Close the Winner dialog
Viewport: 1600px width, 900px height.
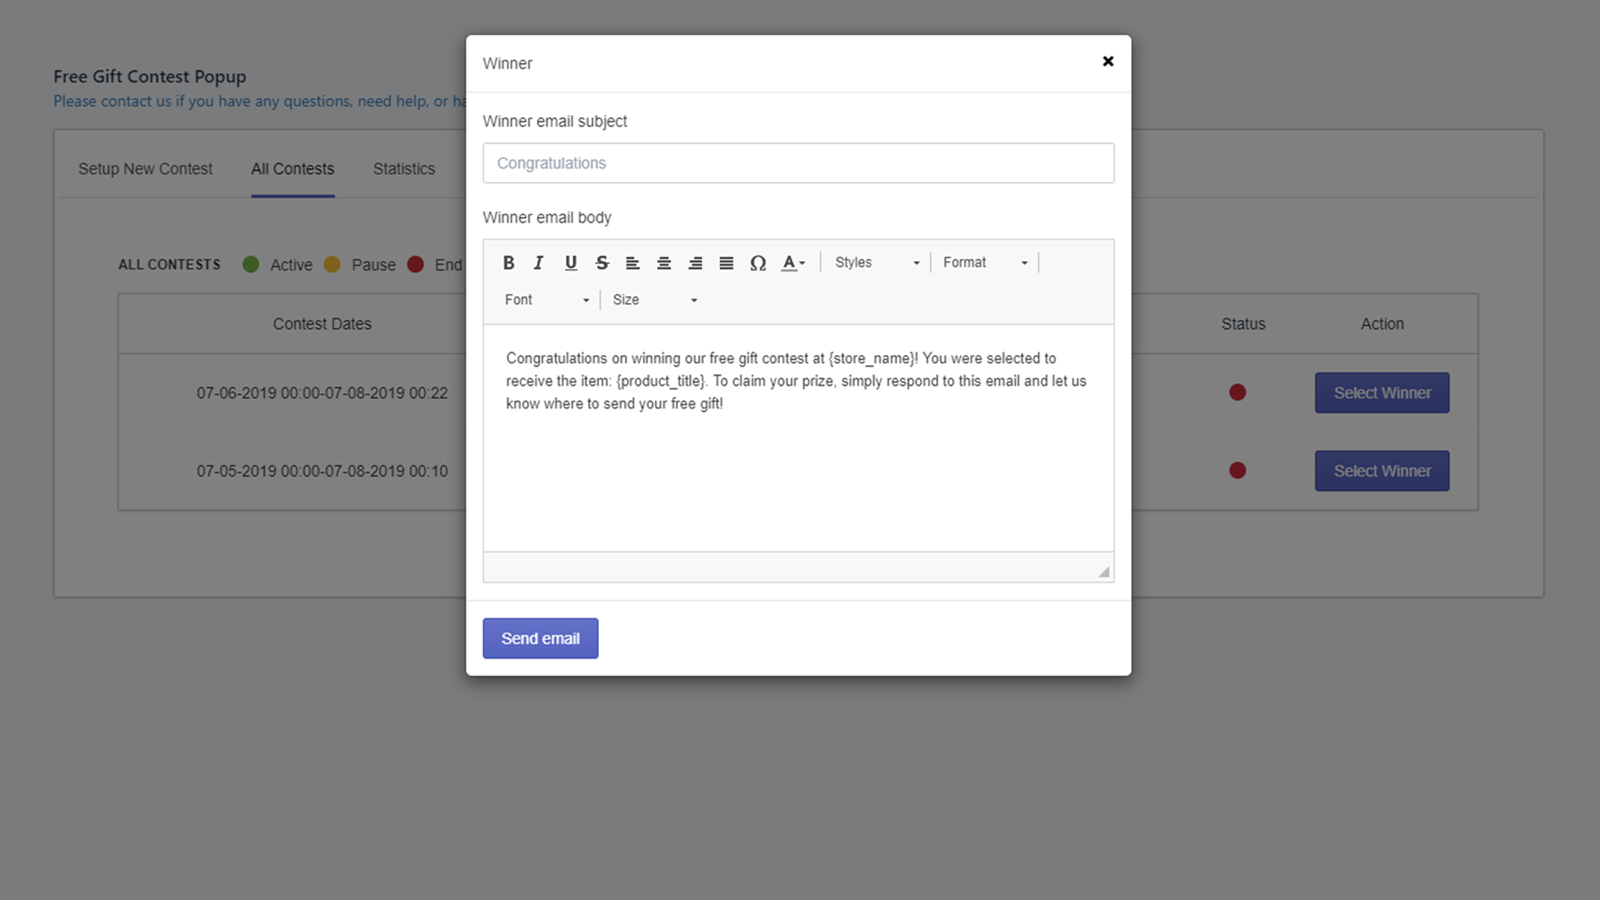tap(1108, 62)
